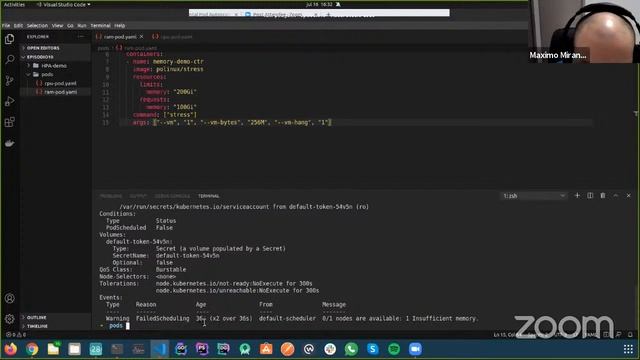
Task: Maximize the terminal panel with caret icon
Action: tap(616, 196)
